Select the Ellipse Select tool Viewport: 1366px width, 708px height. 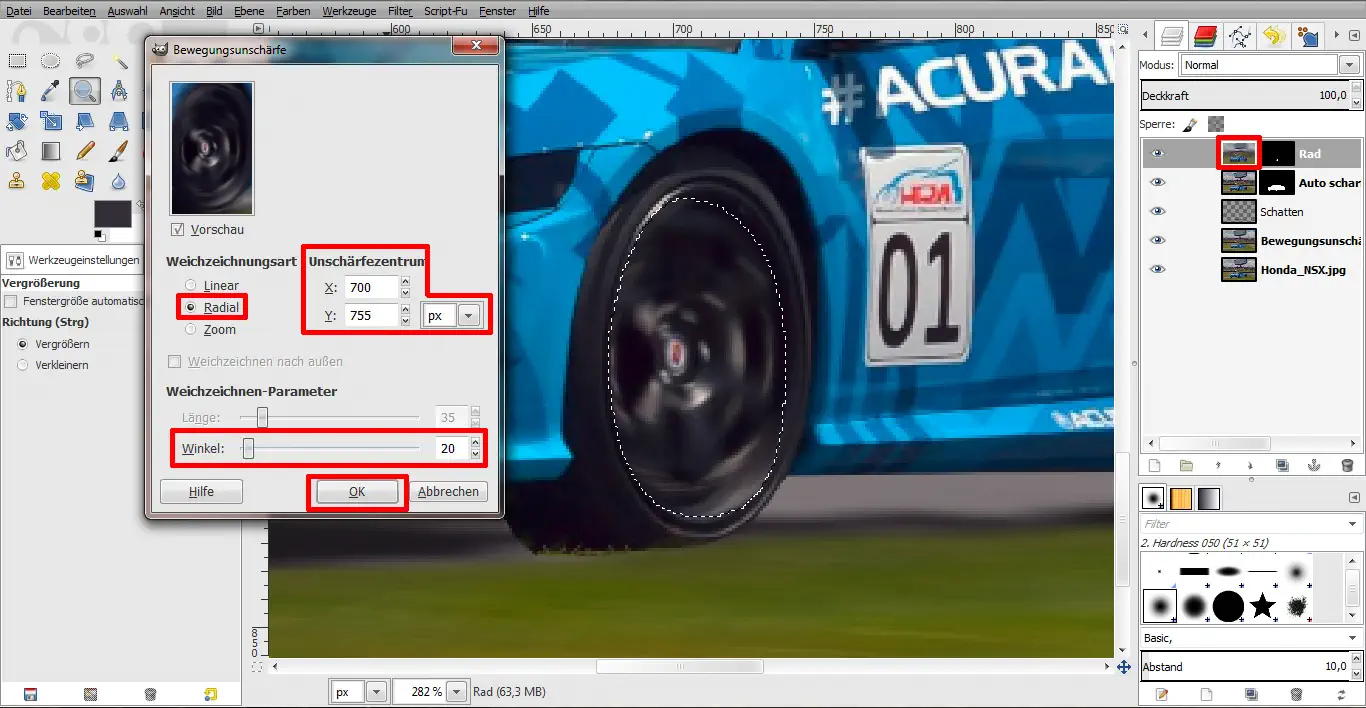[50, 61]
